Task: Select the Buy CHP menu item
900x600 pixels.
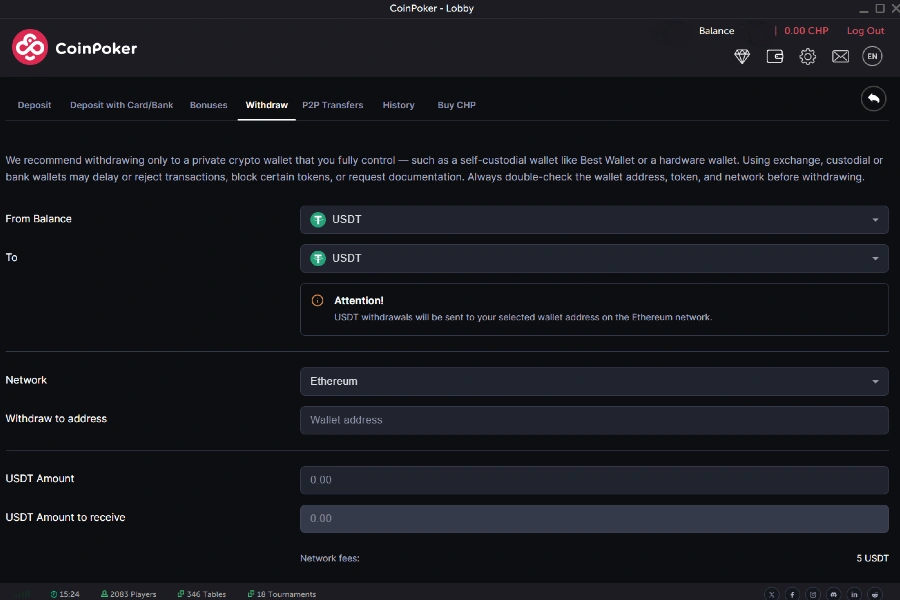Action: [456, 104]
